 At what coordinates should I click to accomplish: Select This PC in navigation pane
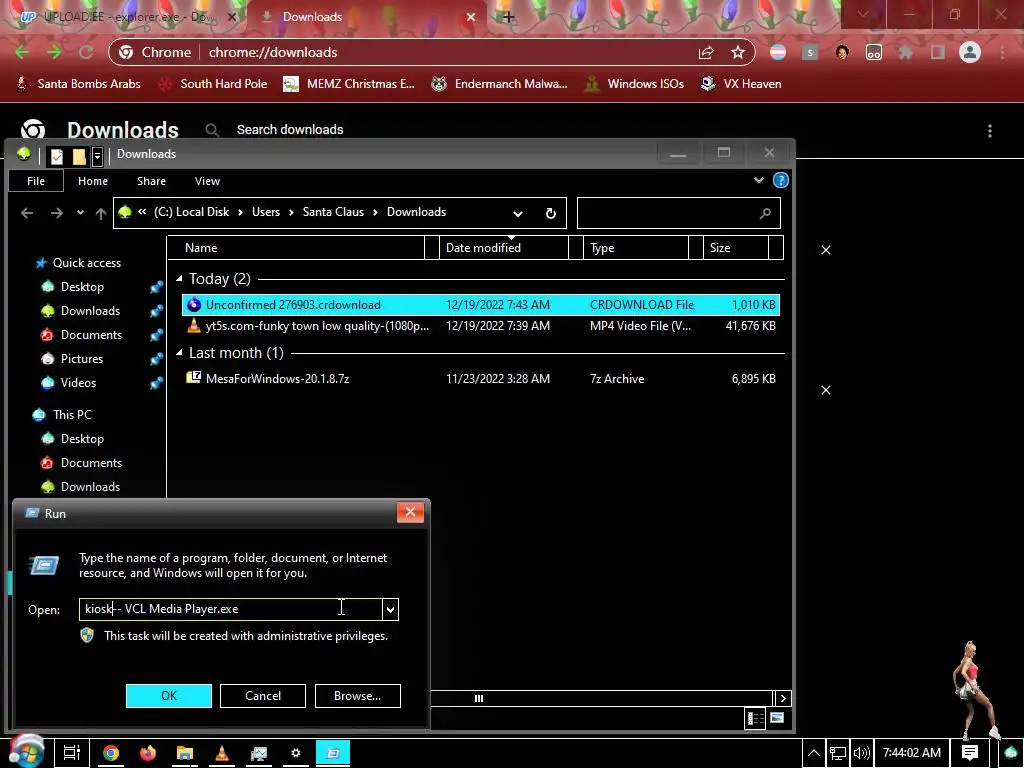(72, 415)
